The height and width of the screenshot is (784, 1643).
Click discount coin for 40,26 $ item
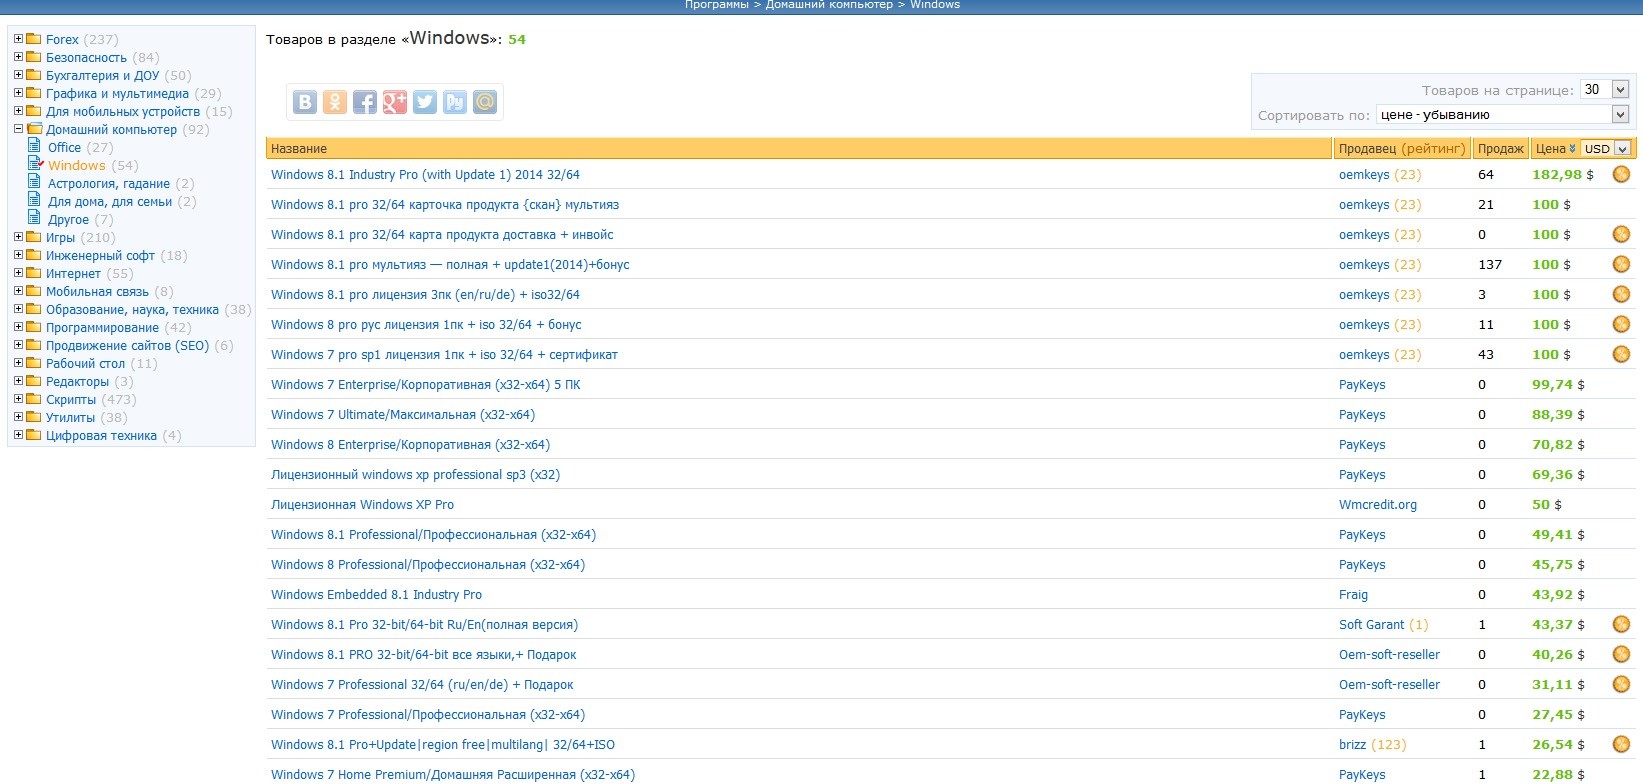click(x=1621, y=654)
